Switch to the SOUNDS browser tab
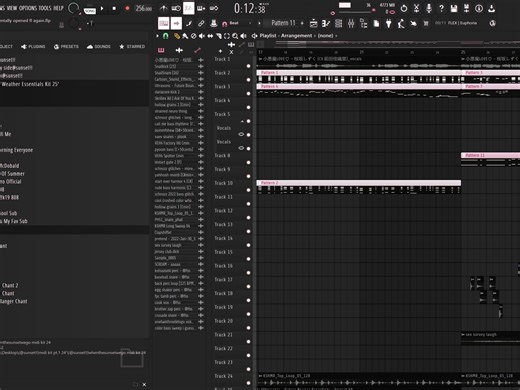 pyautogui.click(x=99, y=47)
